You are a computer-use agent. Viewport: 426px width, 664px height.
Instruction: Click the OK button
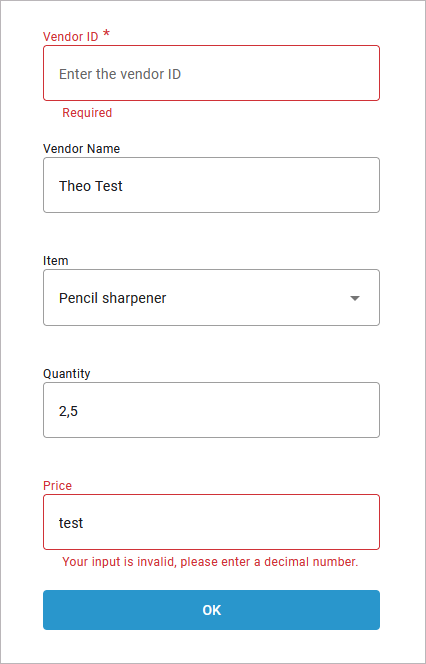[x=211, y=610]
